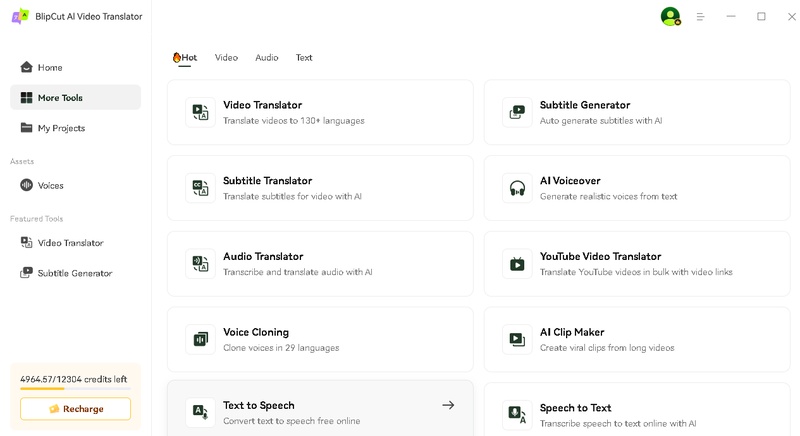Click 'Transcribe and translate audio with AI' text

point(297,272)
